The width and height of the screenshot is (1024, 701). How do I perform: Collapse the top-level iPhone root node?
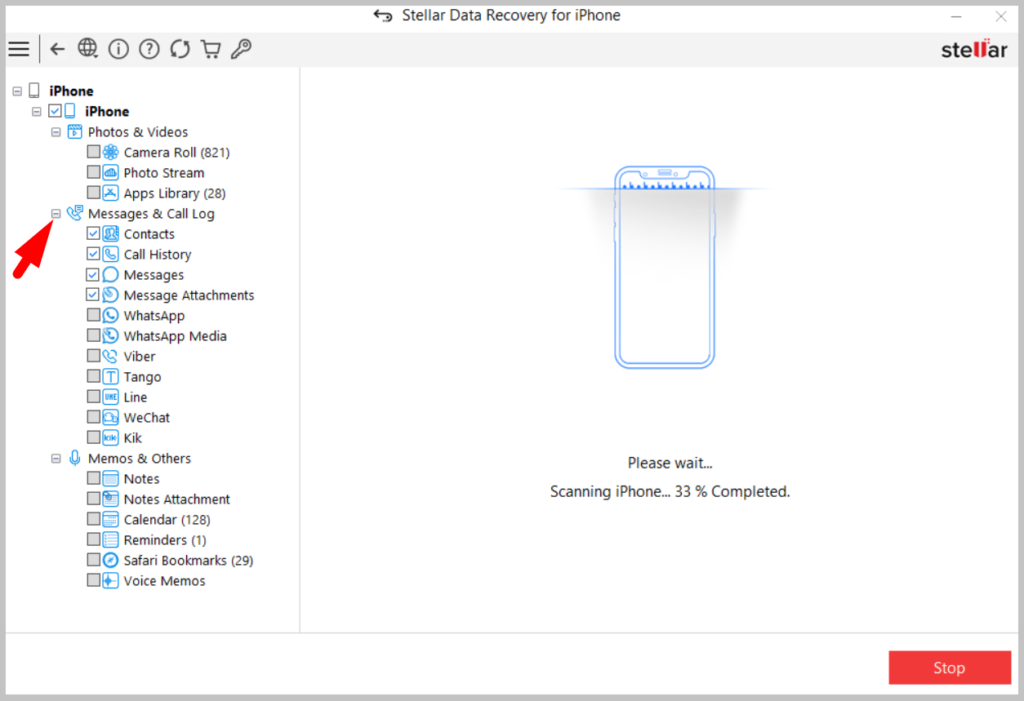click(17, 91)
